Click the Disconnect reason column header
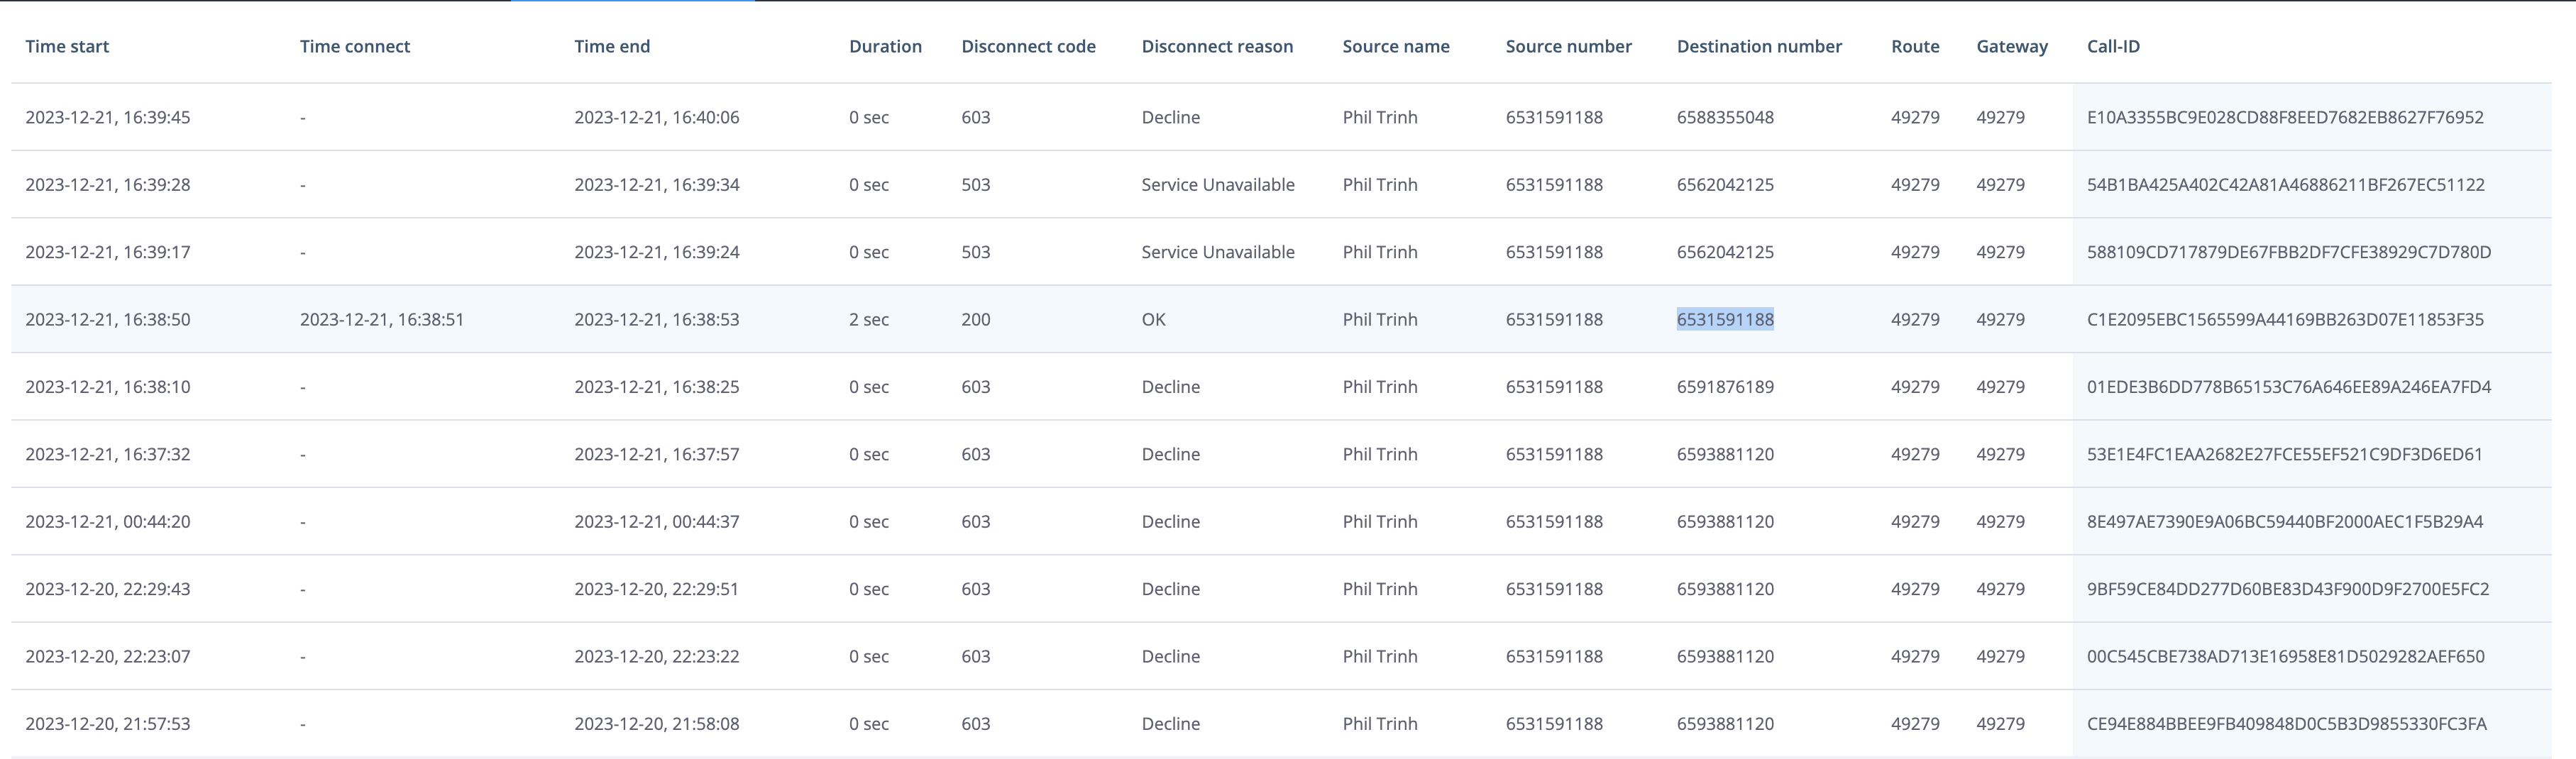Viewport: 2576px width, 759px height. [1217, 46]
